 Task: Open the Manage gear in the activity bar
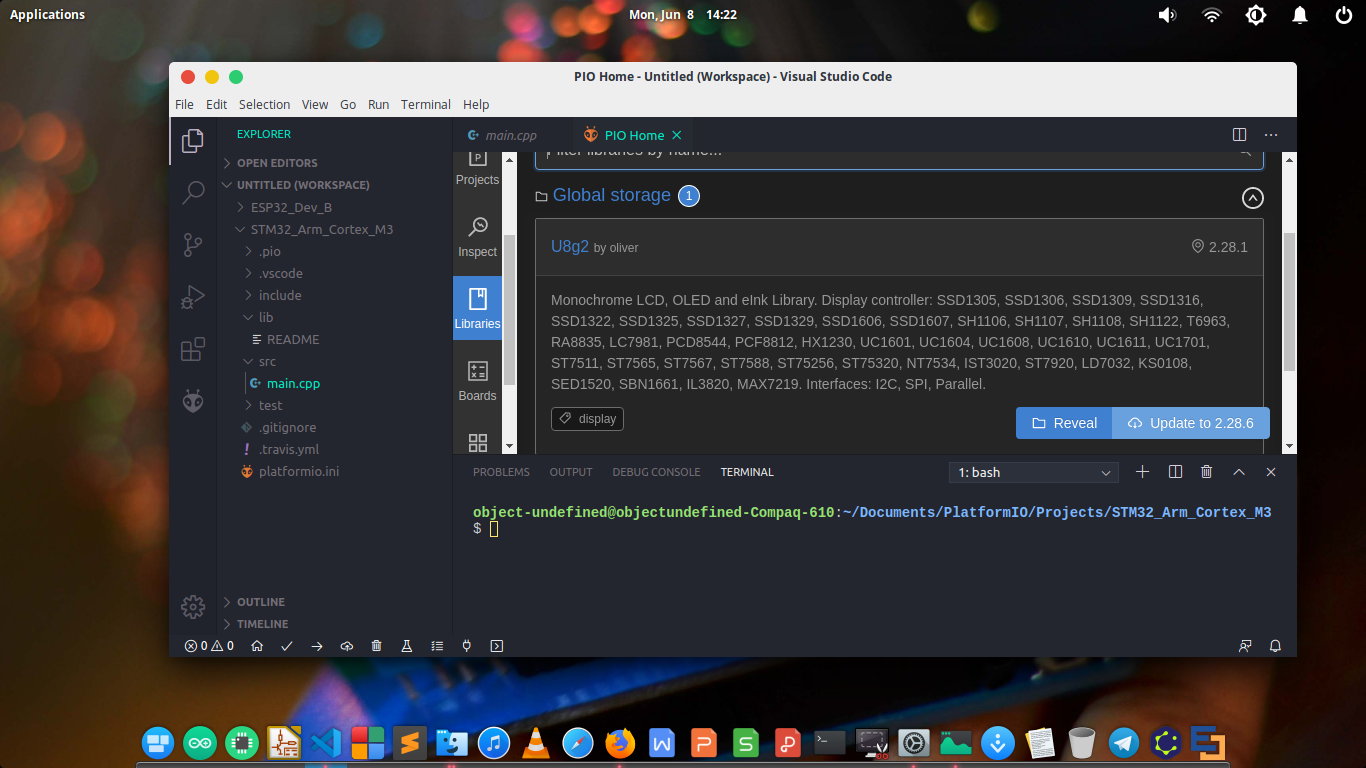click(193, 606)
